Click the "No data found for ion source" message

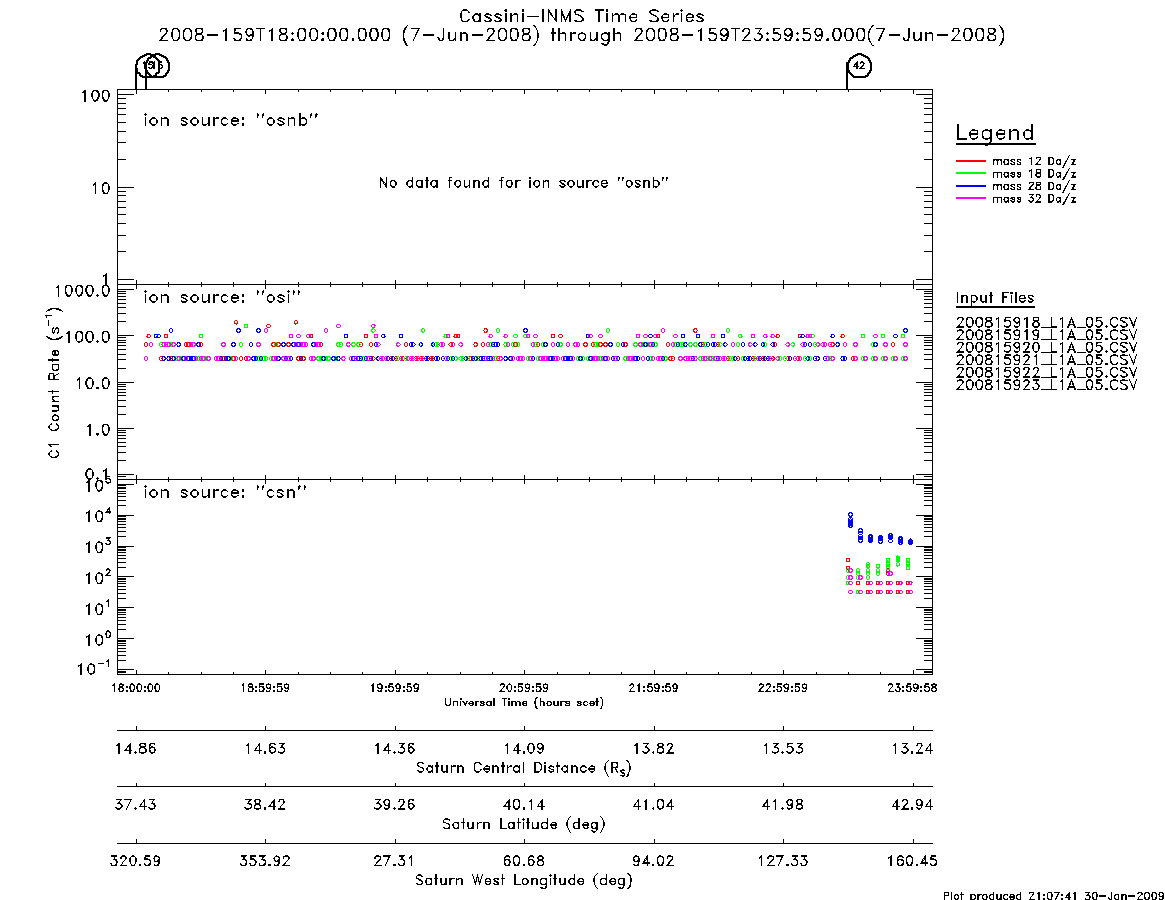point(524,183)
